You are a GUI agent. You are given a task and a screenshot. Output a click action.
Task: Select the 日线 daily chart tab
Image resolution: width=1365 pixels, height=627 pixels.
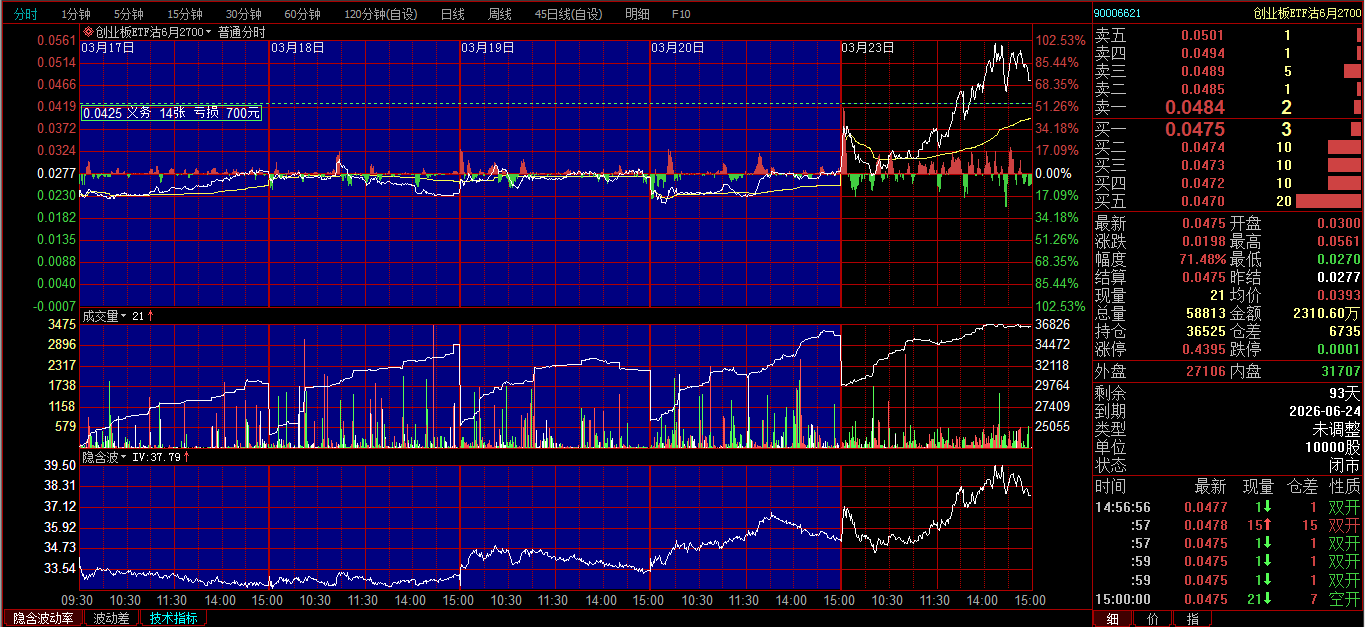tap(452, 14)
